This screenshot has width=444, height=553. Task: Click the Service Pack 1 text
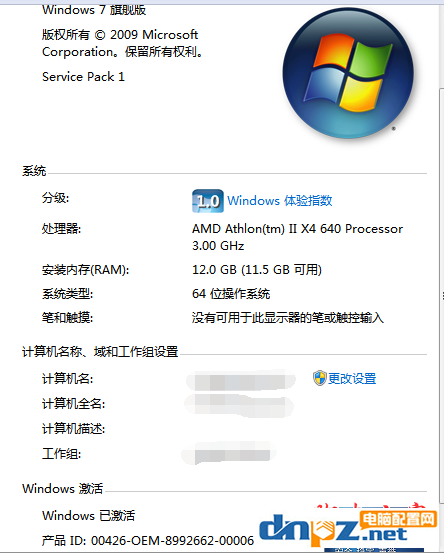tap(83, 77)
